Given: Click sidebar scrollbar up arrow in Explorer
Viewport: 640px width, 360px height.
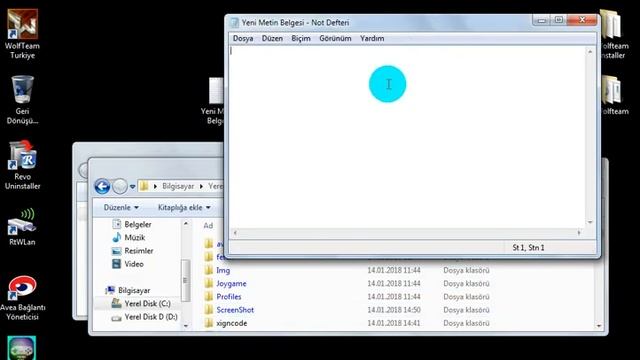Looking at the screenshot, I should [x=186, y=224].
